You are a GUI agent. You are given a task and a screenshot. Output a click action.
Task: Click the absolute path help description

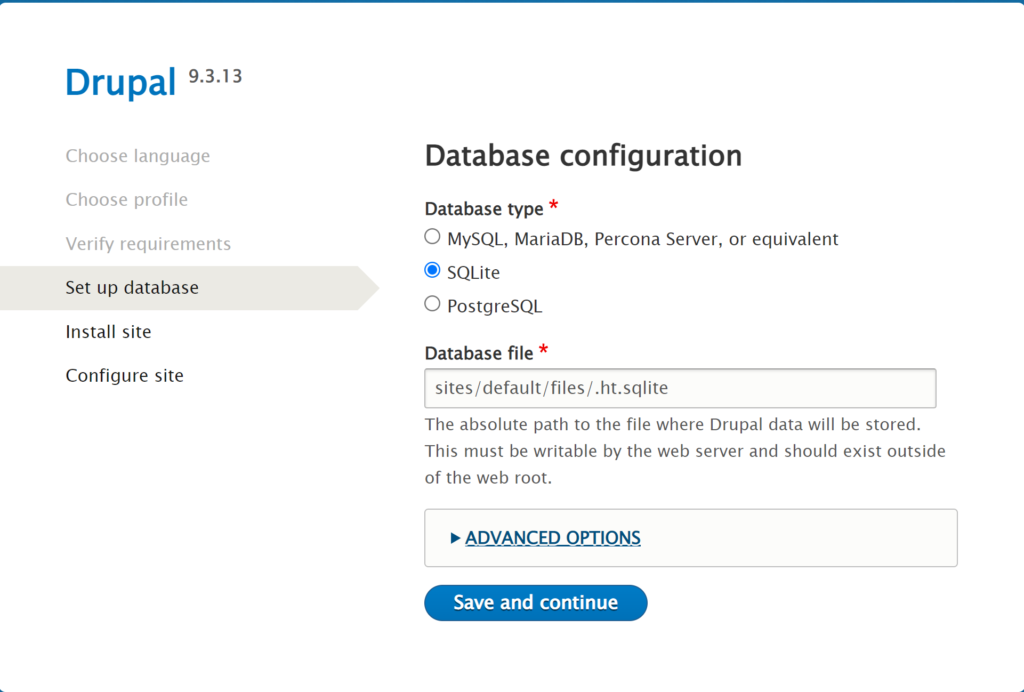tap(685, 451)
